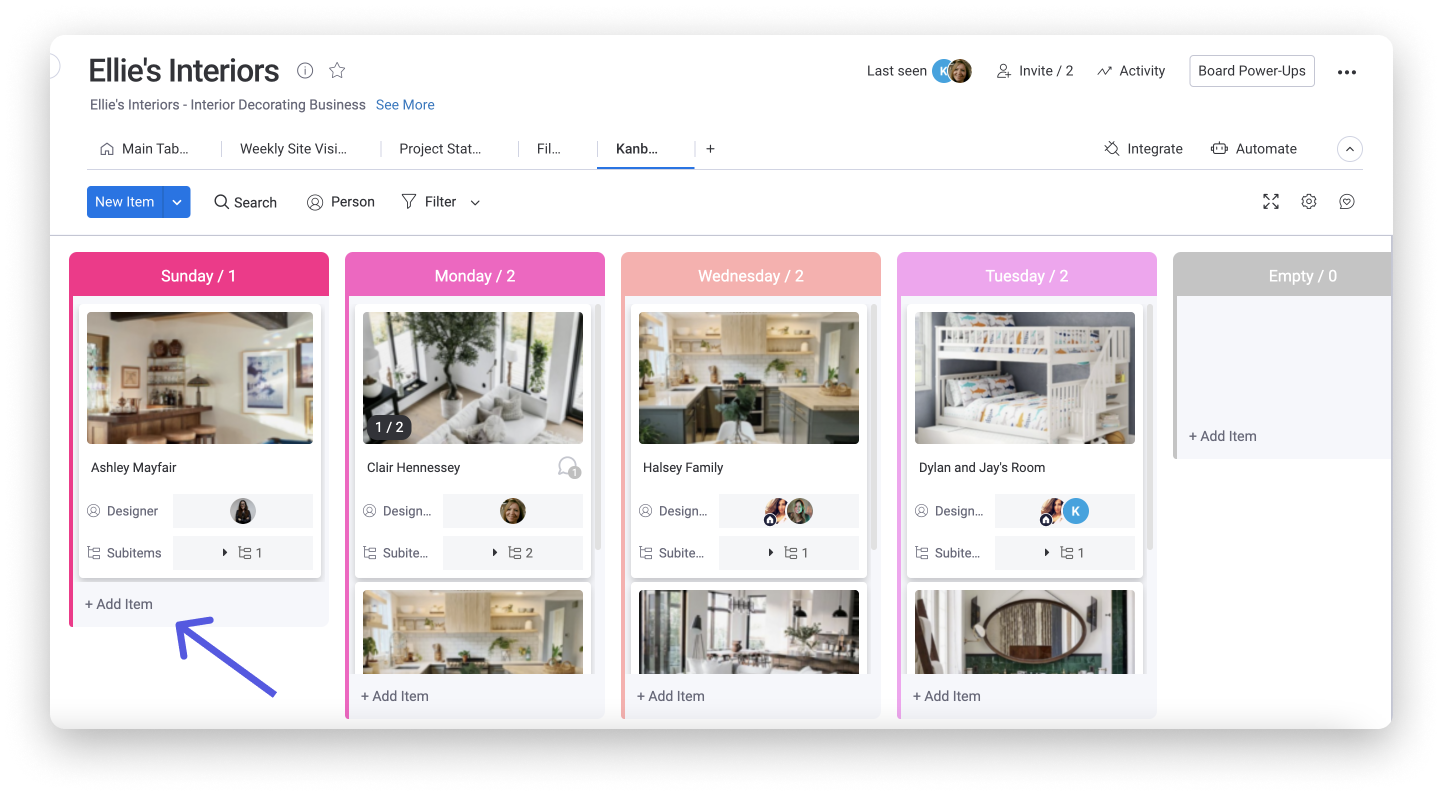The width and height of the screenshot is (1443, 794).
Task: Open the Project Status tab
Action: click(440, 149)
